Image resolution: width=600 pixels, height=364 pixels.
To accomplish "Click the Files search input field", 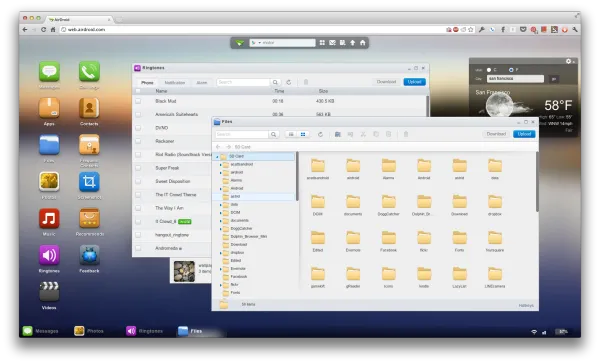I will (242, 134).
